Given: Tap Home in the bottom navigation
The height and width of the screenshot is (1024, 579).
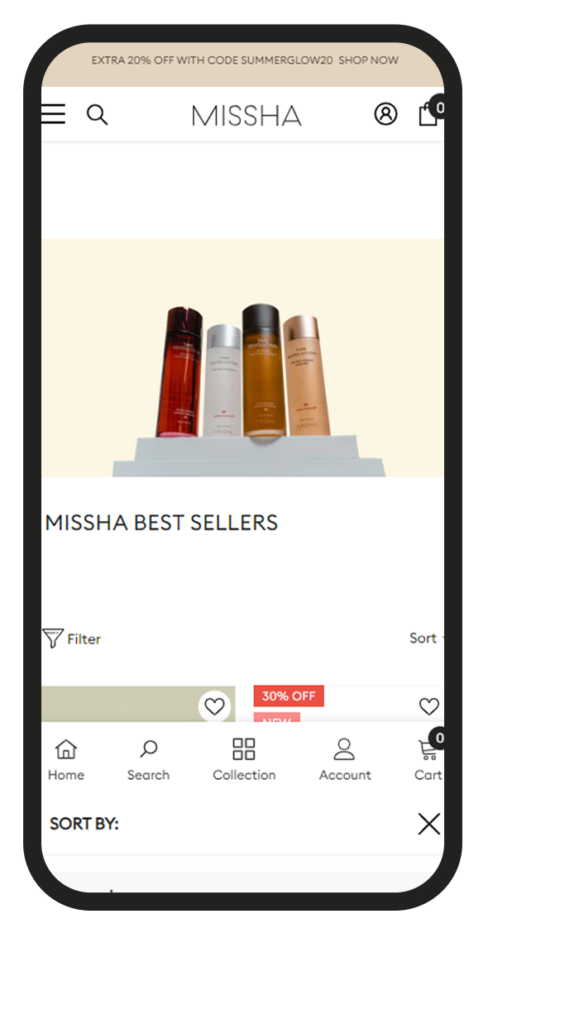Looking at the screenshot, I should pyautogui.click(x=66, y=760).
